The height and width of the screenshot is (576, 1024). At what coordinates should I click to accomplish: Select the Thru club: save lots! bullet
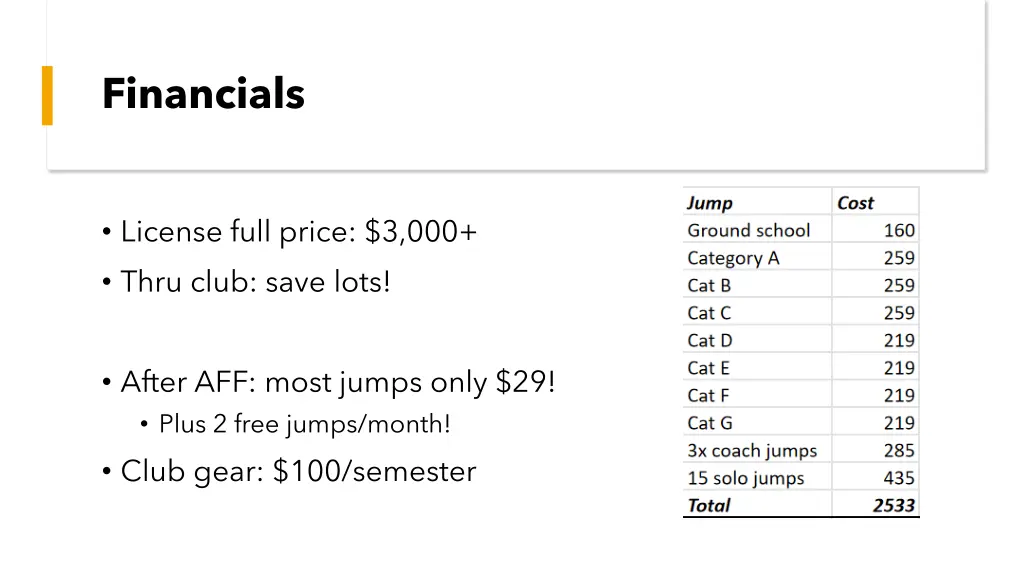pyautogui.click(x=246, y=282)
